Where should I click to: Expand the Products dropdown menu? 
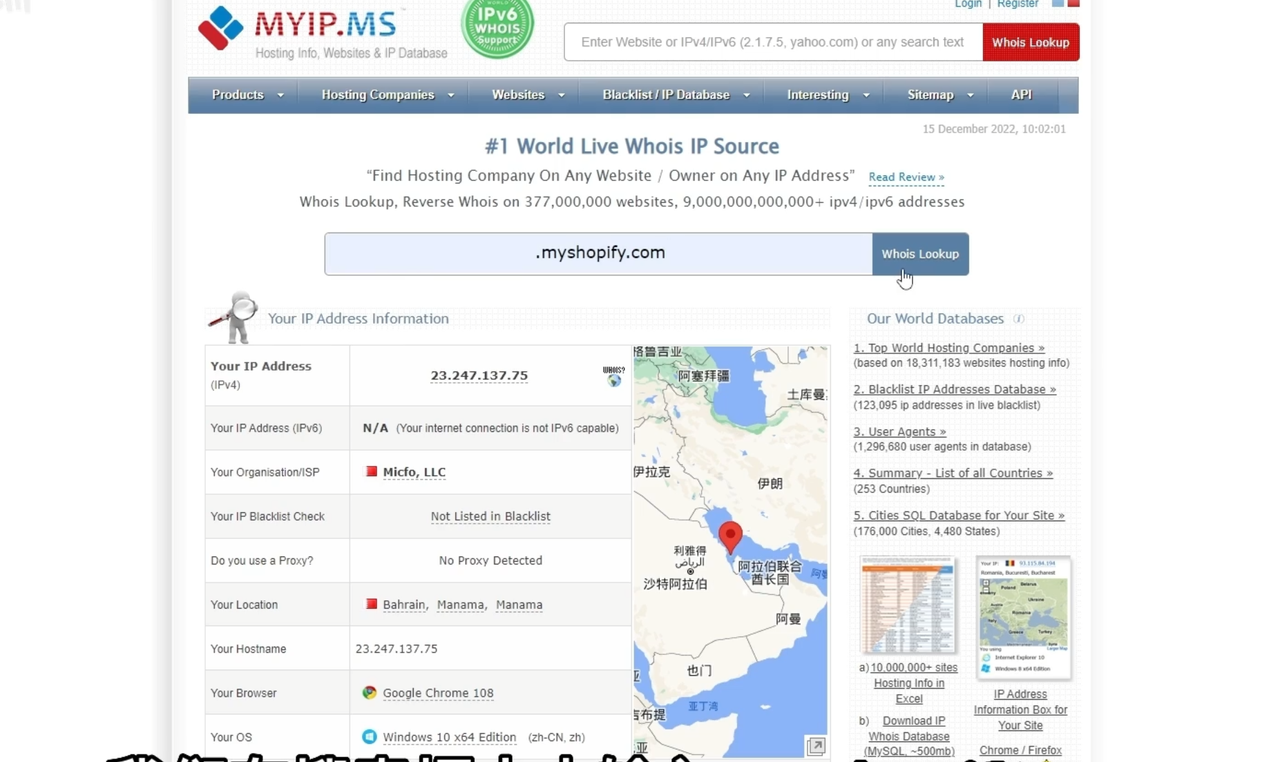[247, 95]
